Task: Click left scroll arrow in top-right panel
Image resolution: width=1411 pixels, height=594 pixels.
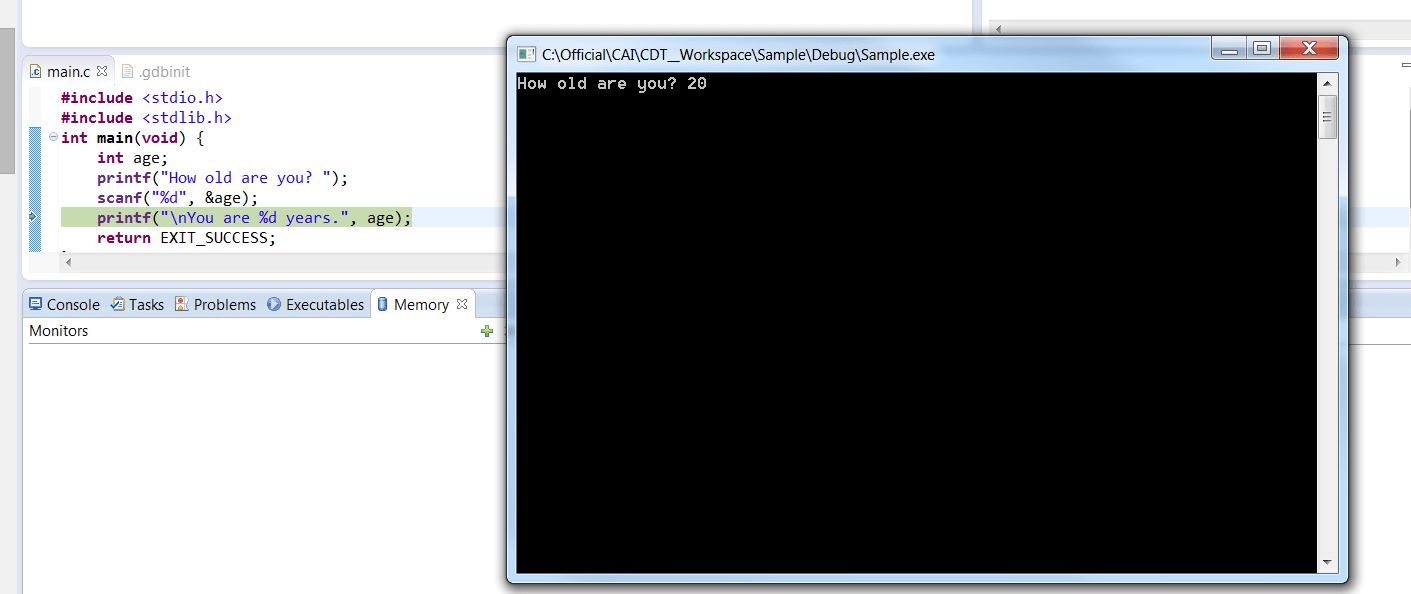Action: coord(997,29)
